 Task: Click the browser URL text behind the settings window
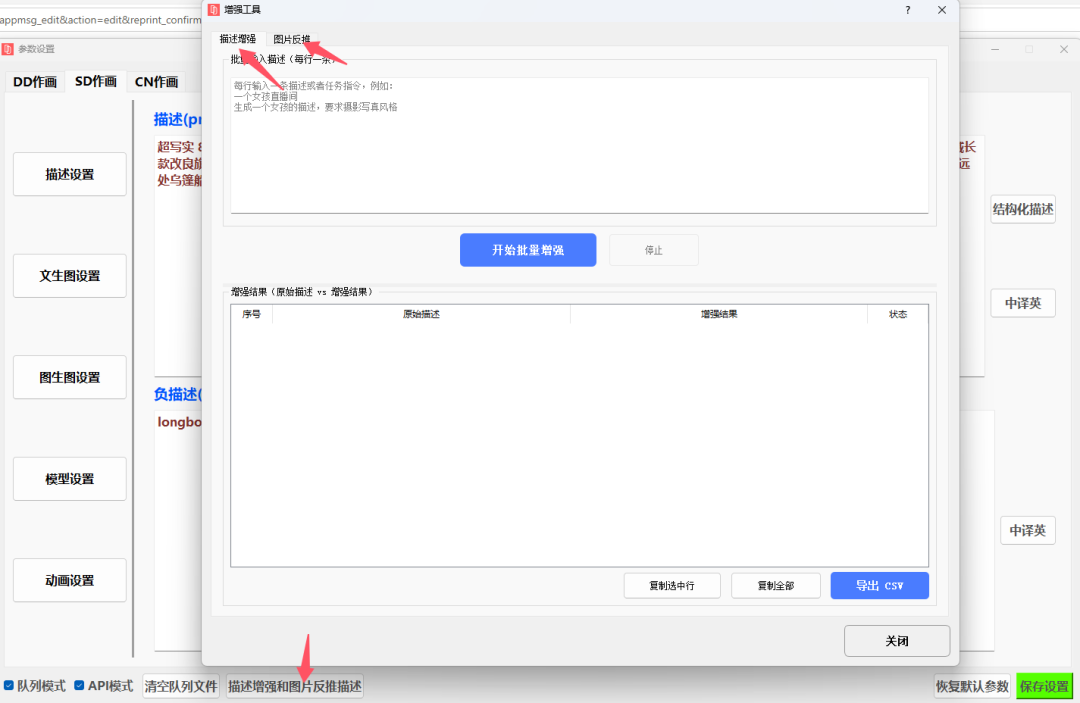(x=101, y=20)
